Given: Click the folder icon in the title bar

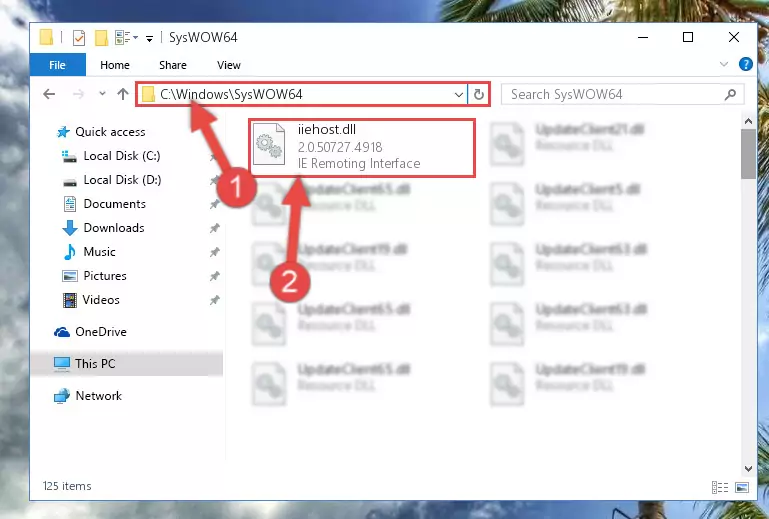Looking at the screenshot, I should 46,37.
